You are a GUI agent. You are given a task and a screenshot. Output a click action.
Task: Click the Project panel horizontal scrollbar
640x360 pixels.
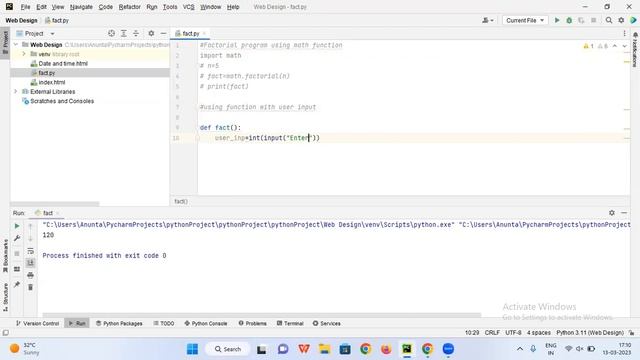55,203
